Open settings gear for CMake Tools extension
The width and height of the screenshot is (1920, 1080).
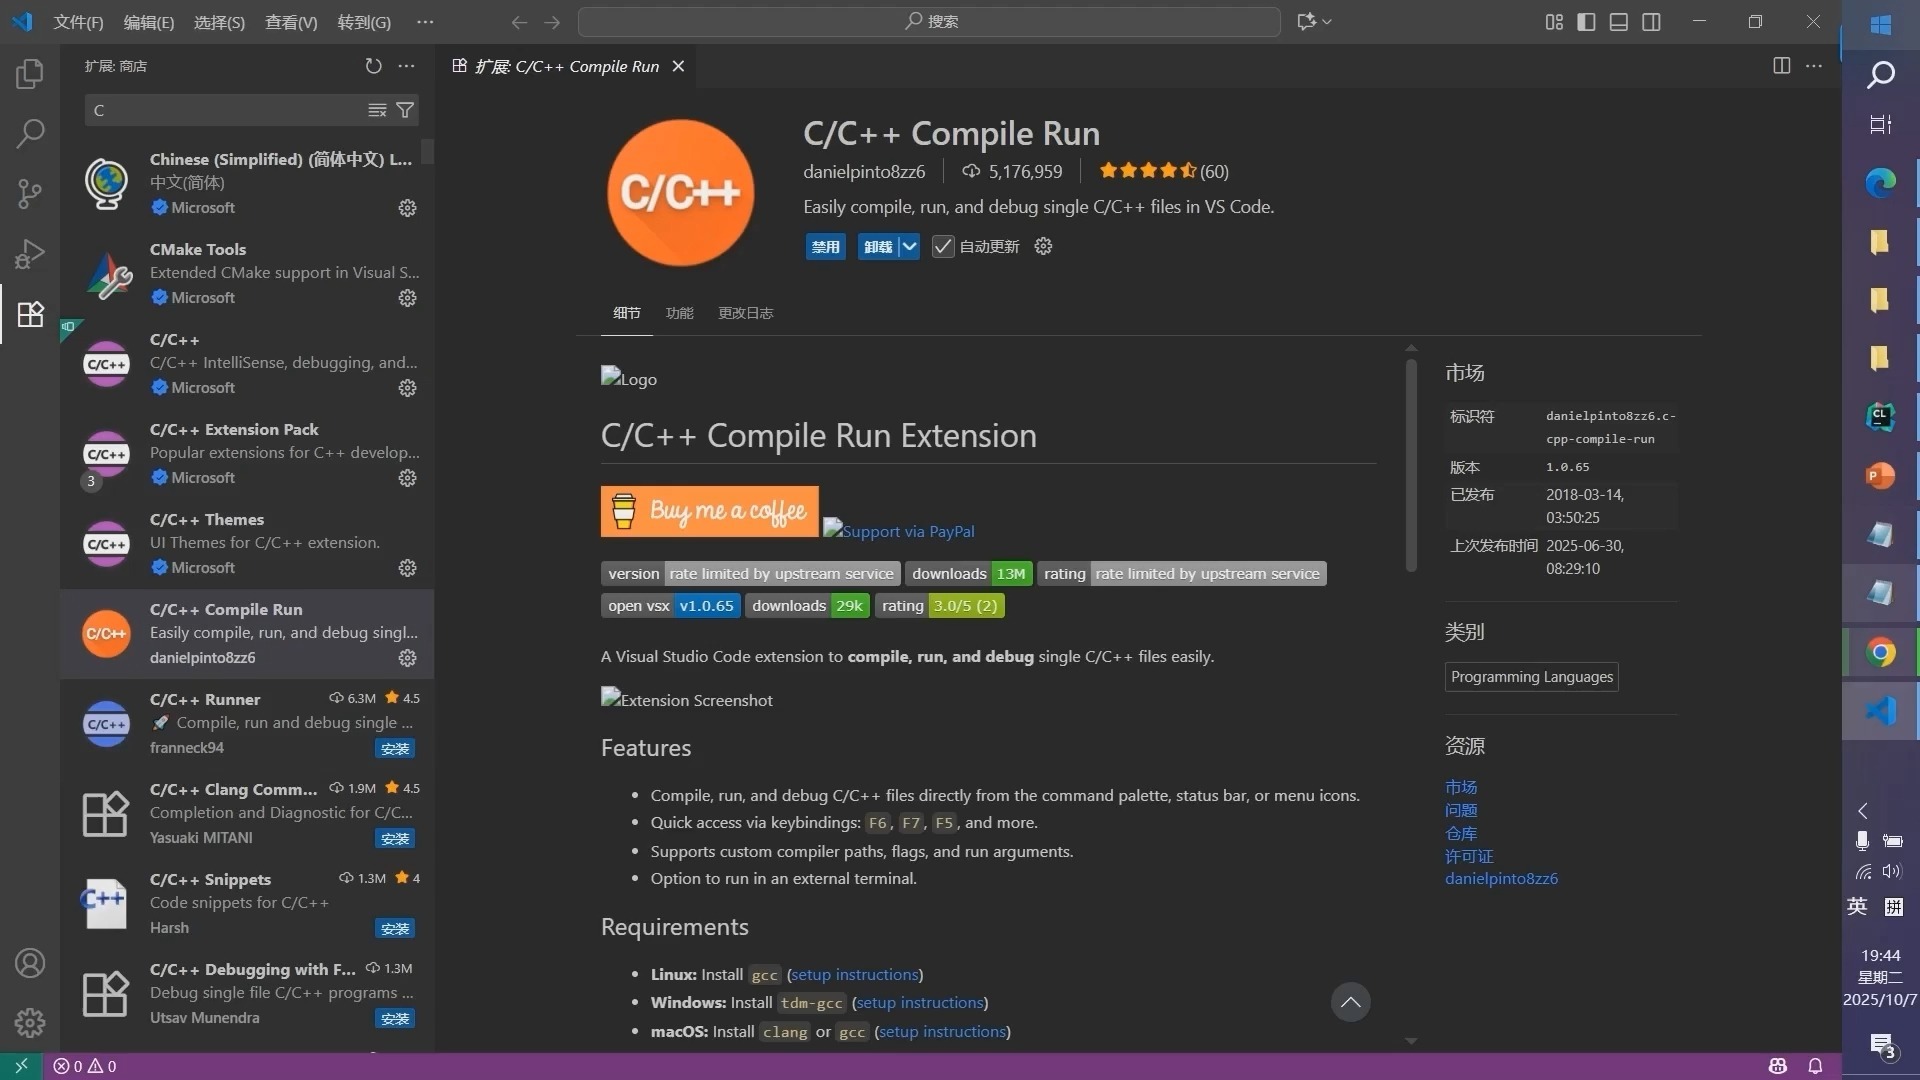(406, 298)
